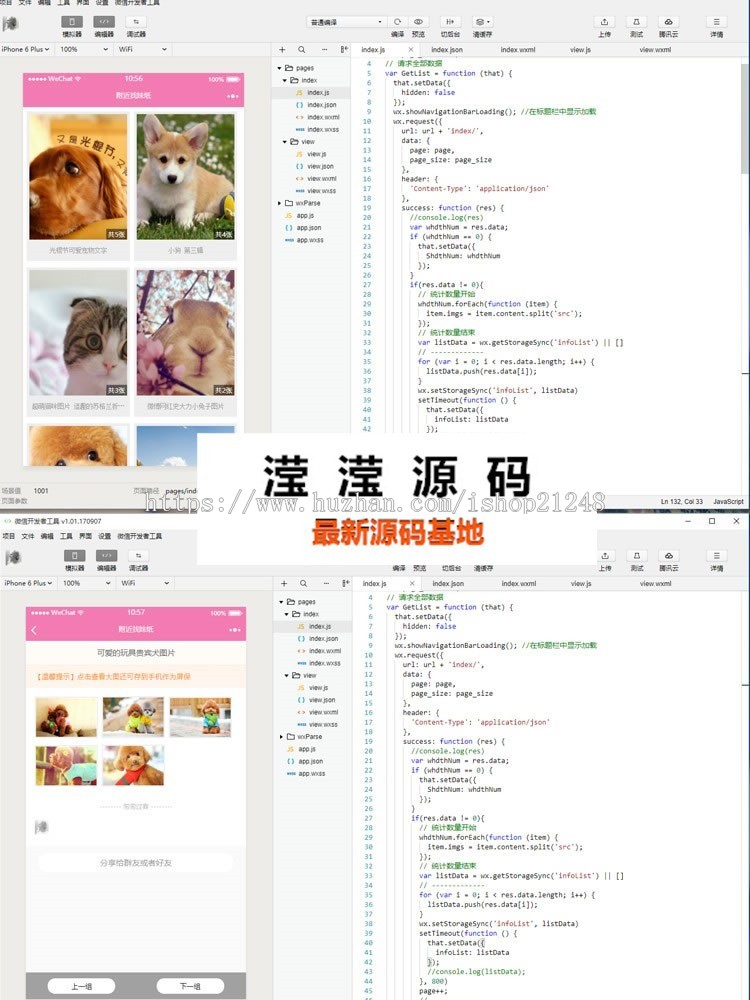
Task: Toggle the debugger button in the top window
Action: [136, 22]
